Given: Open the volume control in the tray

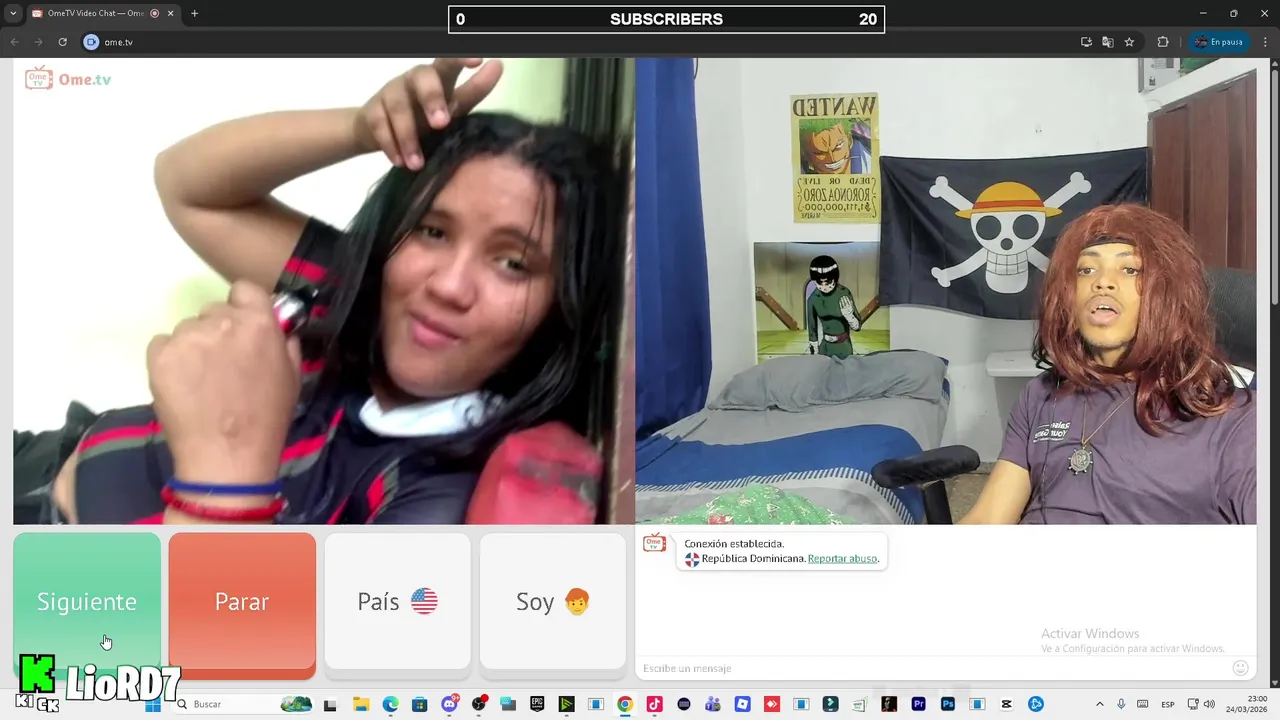Looking at the screenshot, I should tap(1210, 704).
